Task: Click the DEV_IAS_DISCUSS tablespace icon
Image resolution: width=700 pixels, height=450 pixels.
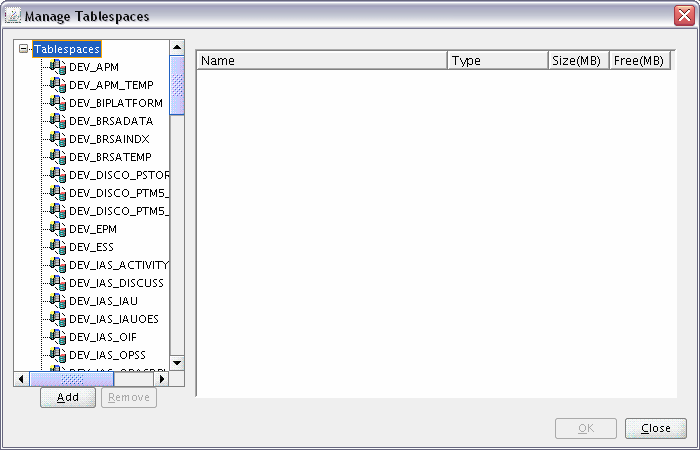Action: pos(58,283)
